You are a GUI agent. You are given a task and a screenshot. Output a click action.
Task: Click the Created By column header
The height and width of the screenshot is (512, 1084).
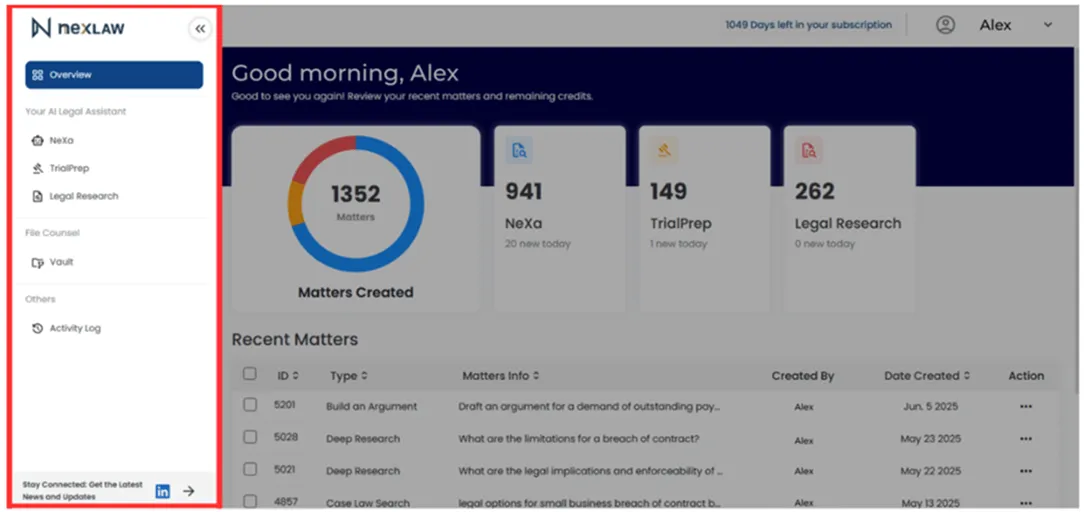(x=803, y=376)
